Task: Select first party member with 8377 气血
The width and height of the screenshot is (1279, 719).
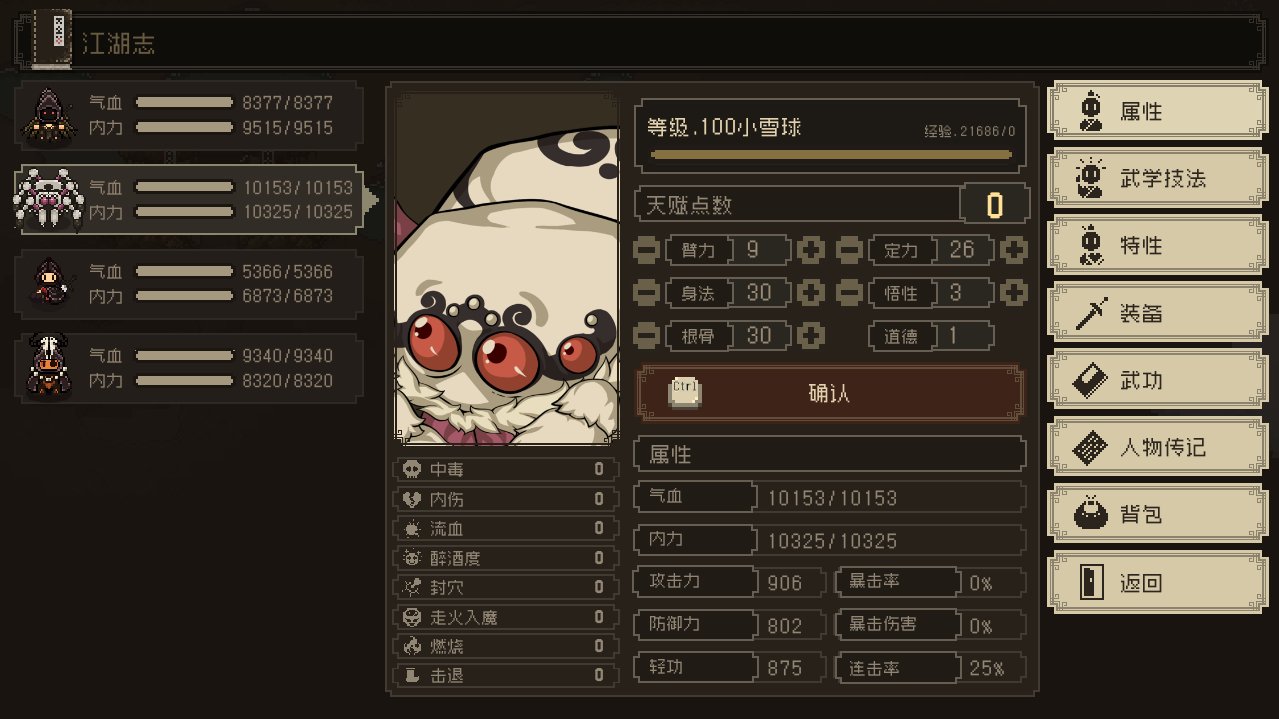Action: point(188,115)
